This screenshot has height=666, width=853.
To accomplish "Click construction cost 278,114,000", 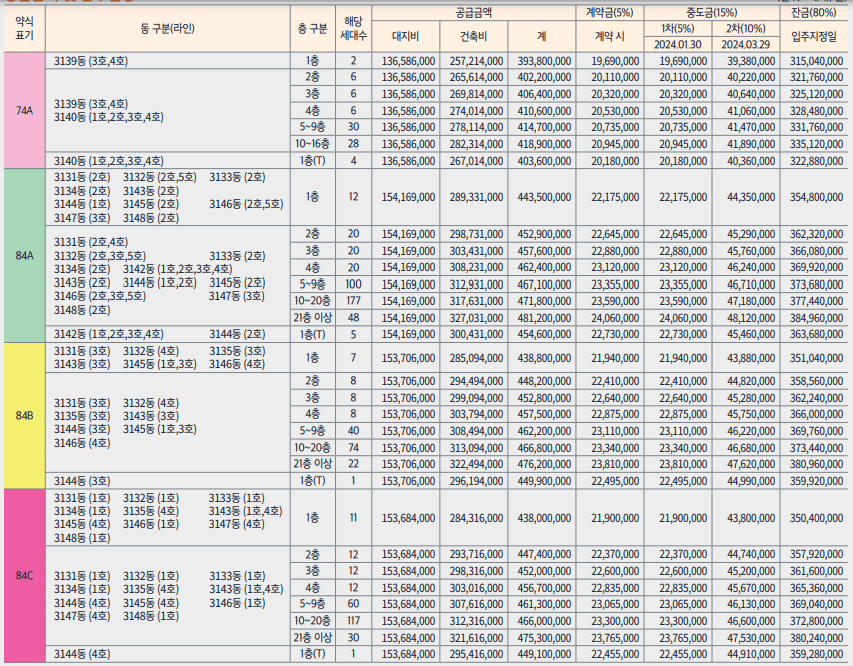I will pos(476,127).
